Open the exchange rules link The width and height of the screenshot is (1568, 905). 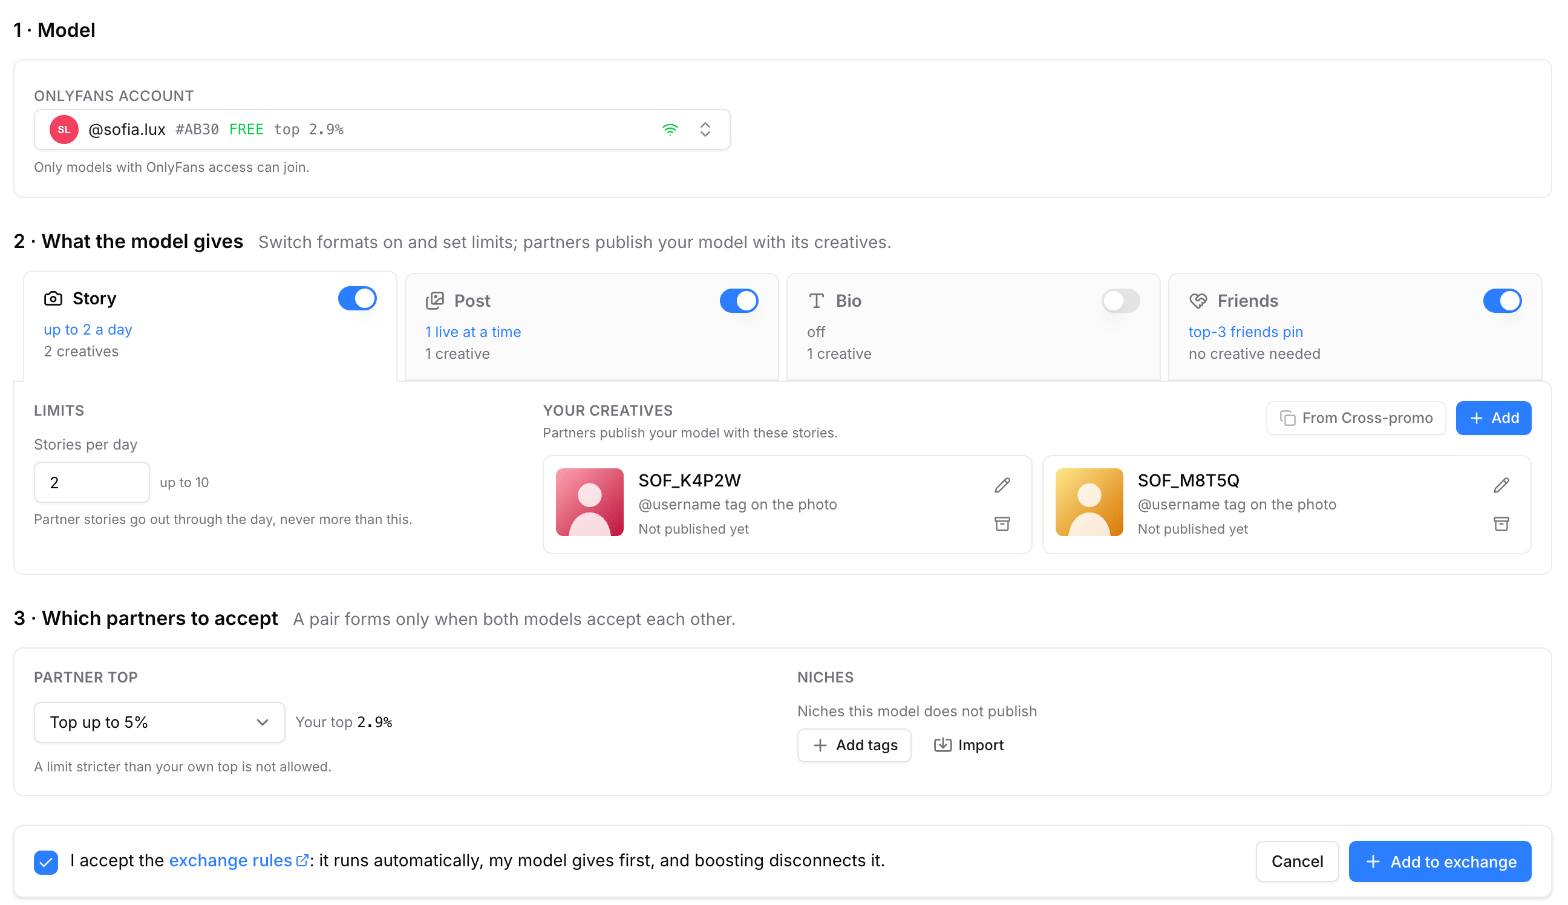(x=238, y=861)
